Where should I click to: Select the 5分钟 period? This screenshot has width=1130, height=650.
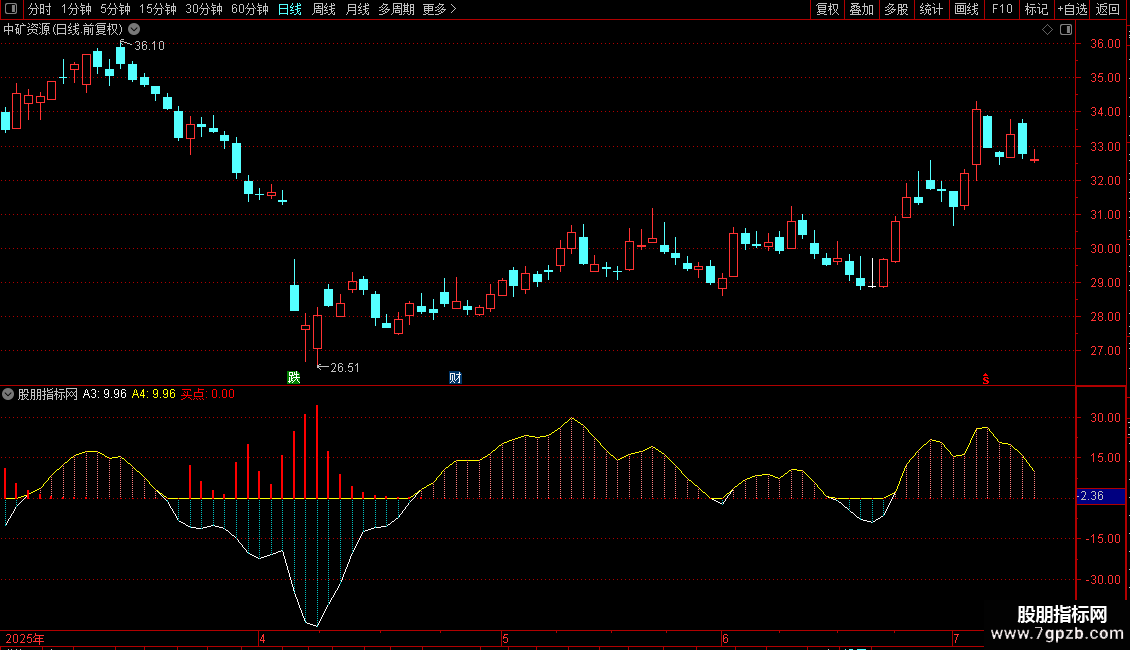pos(115,9)
